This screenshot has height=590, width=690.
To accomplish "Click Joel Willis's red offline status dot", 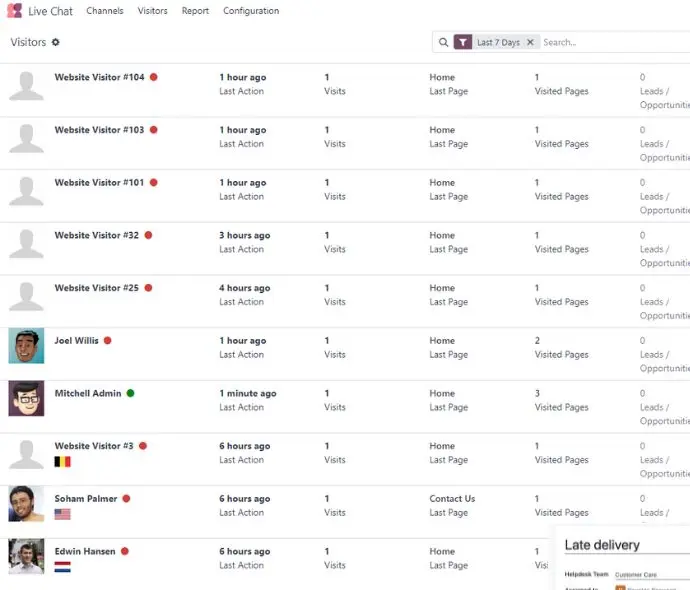I will click(107, 341).
